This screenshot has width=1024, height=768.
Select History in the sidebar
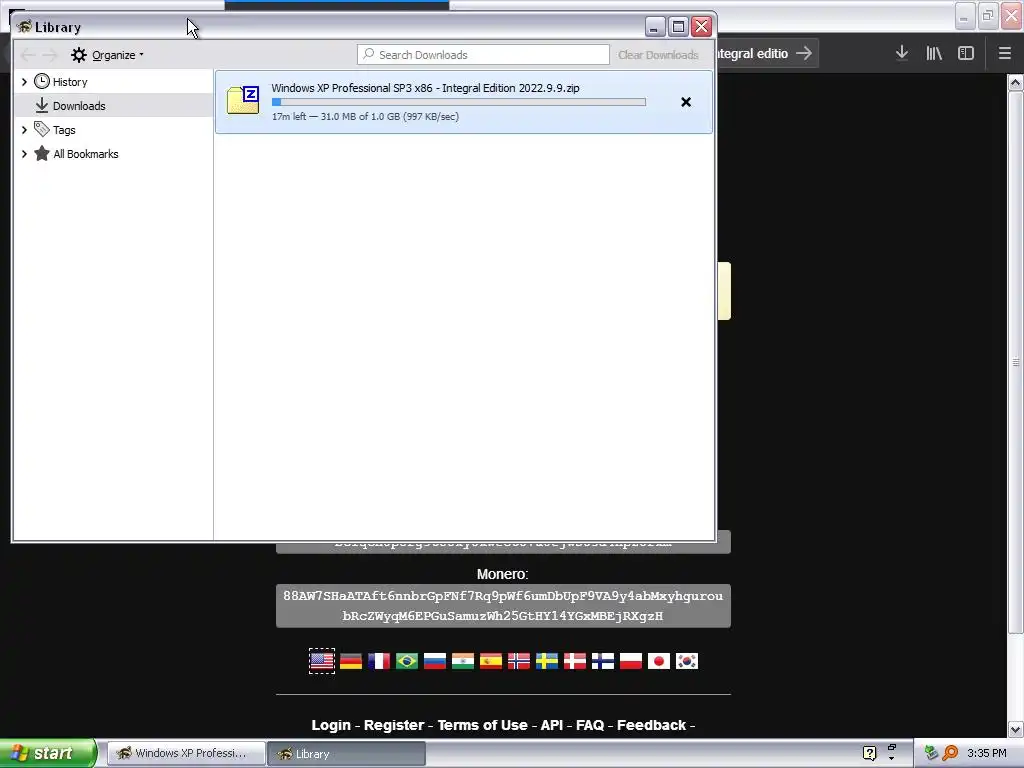[70, 82]
